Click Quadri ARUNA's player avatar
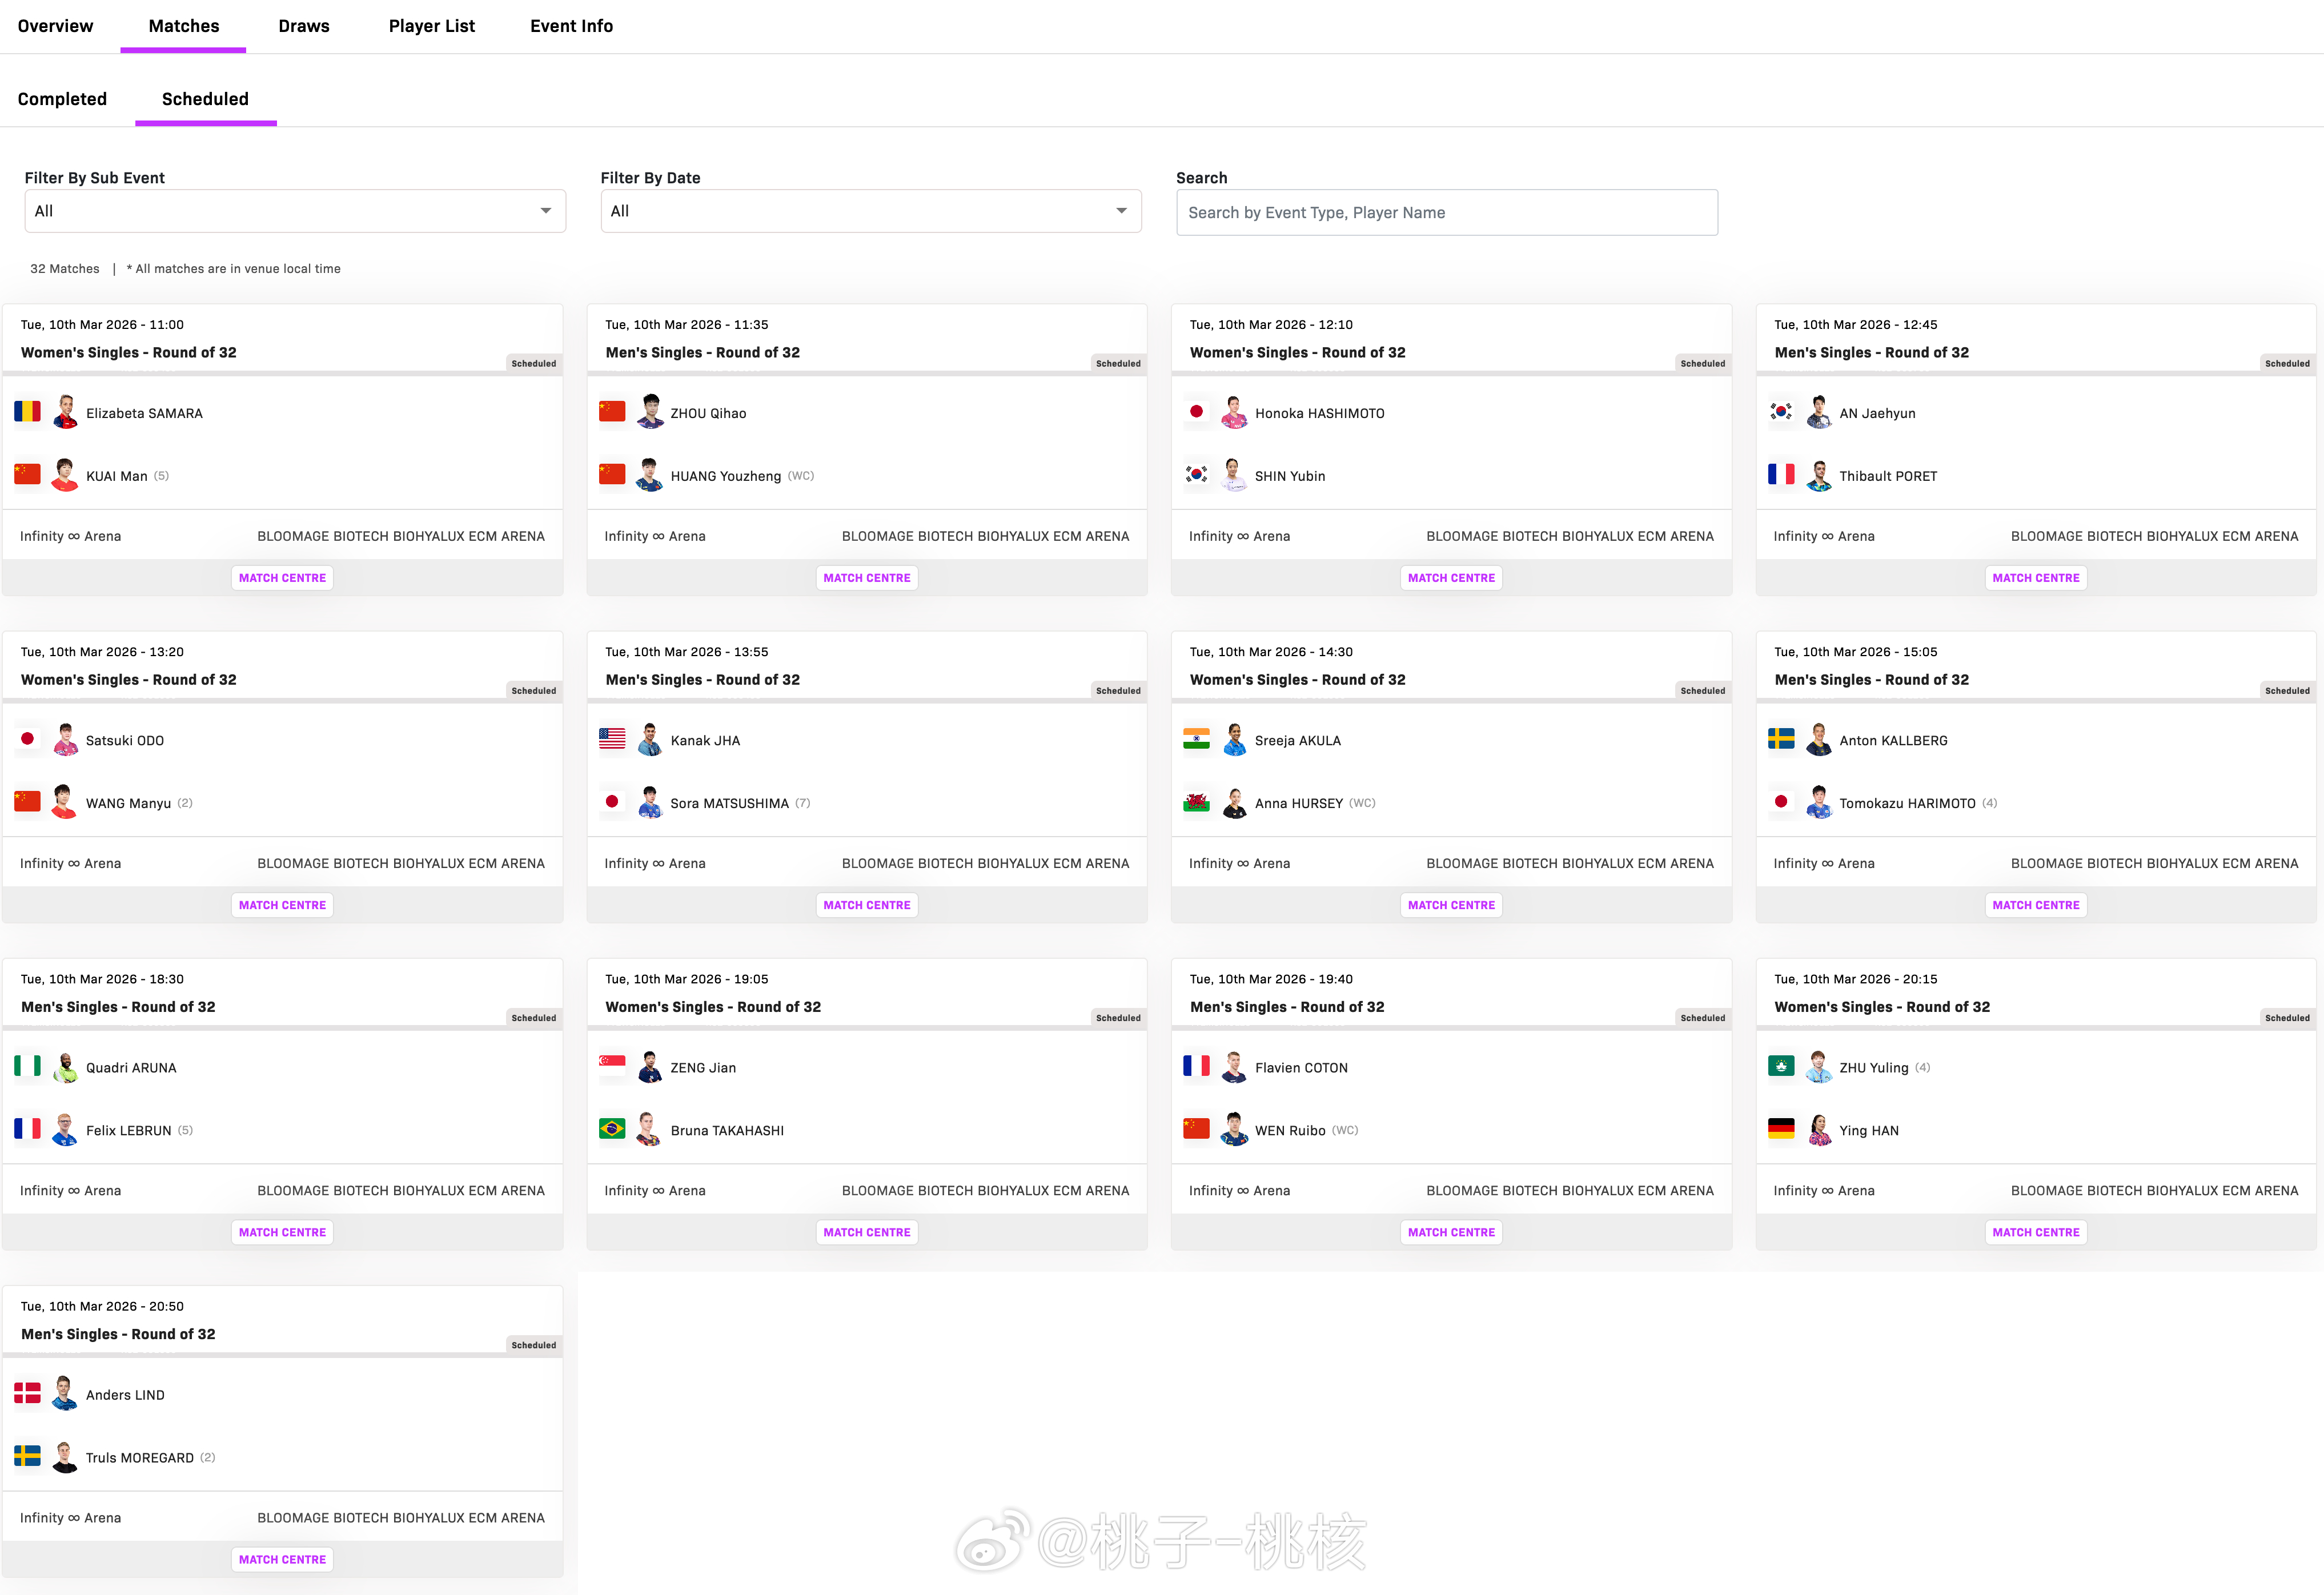Viewport: 2324px width, 1595px height. pos(65,1066)
